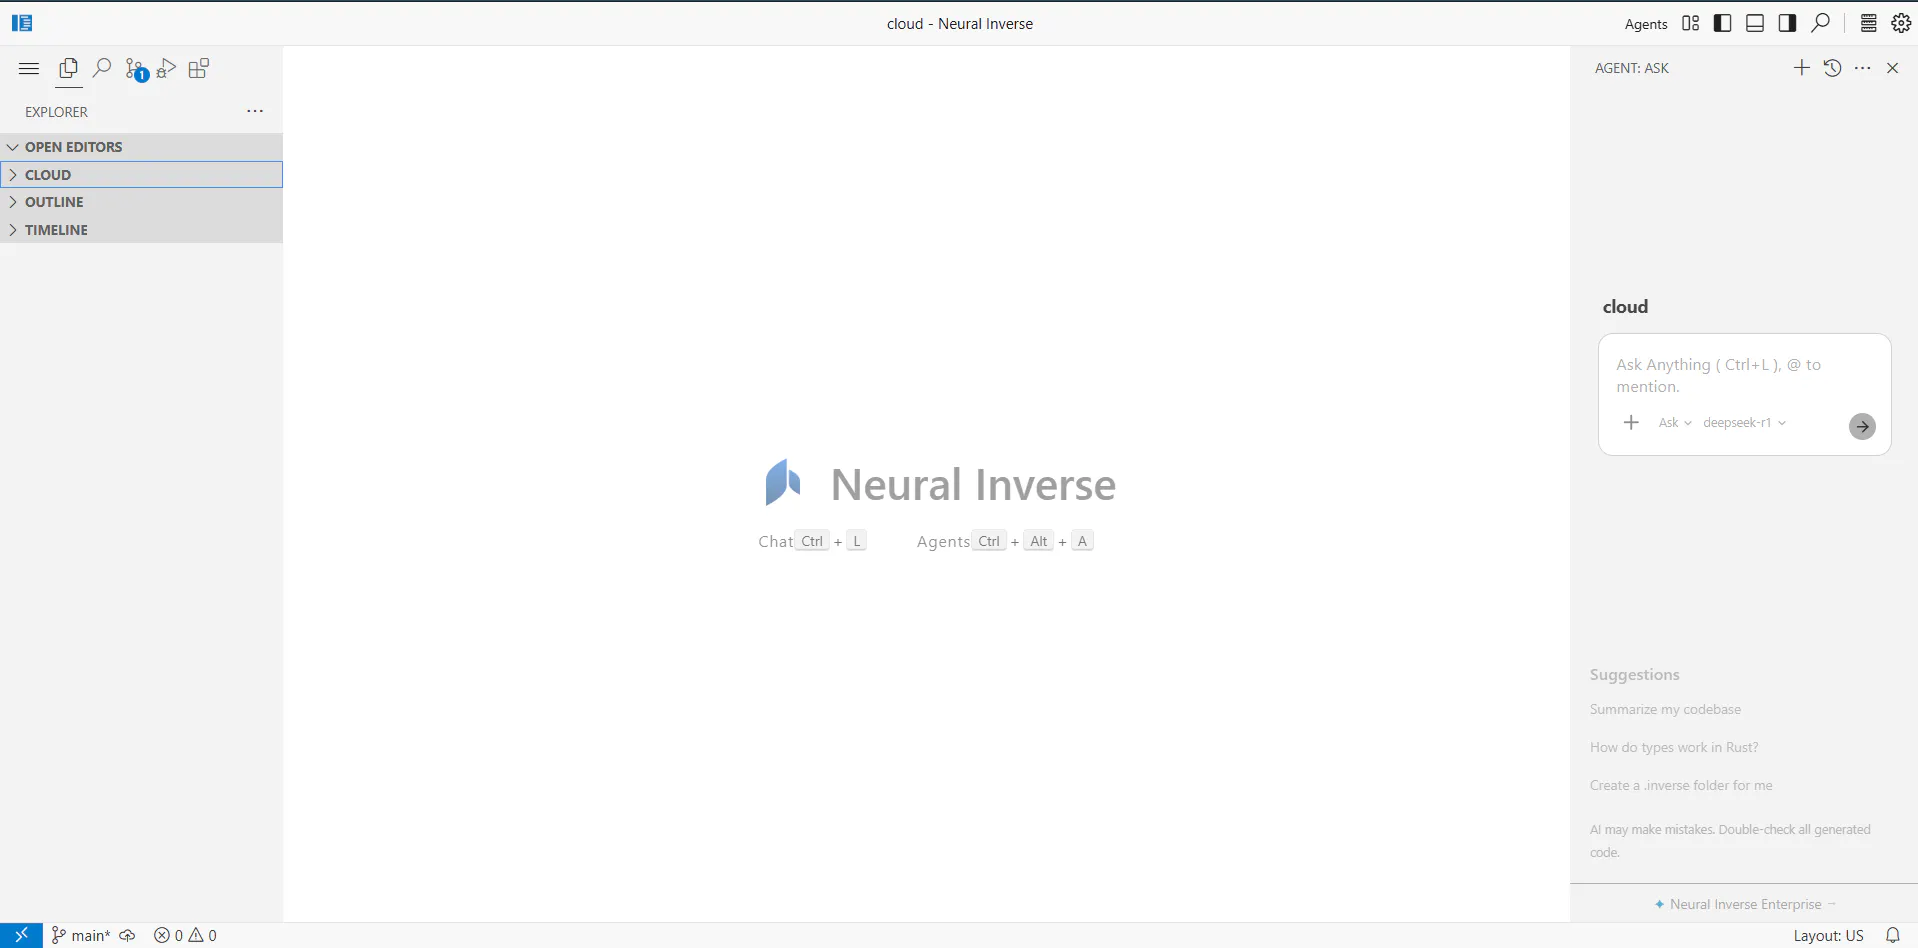Close the Agent Ask panel

[x=1892, y=68]
